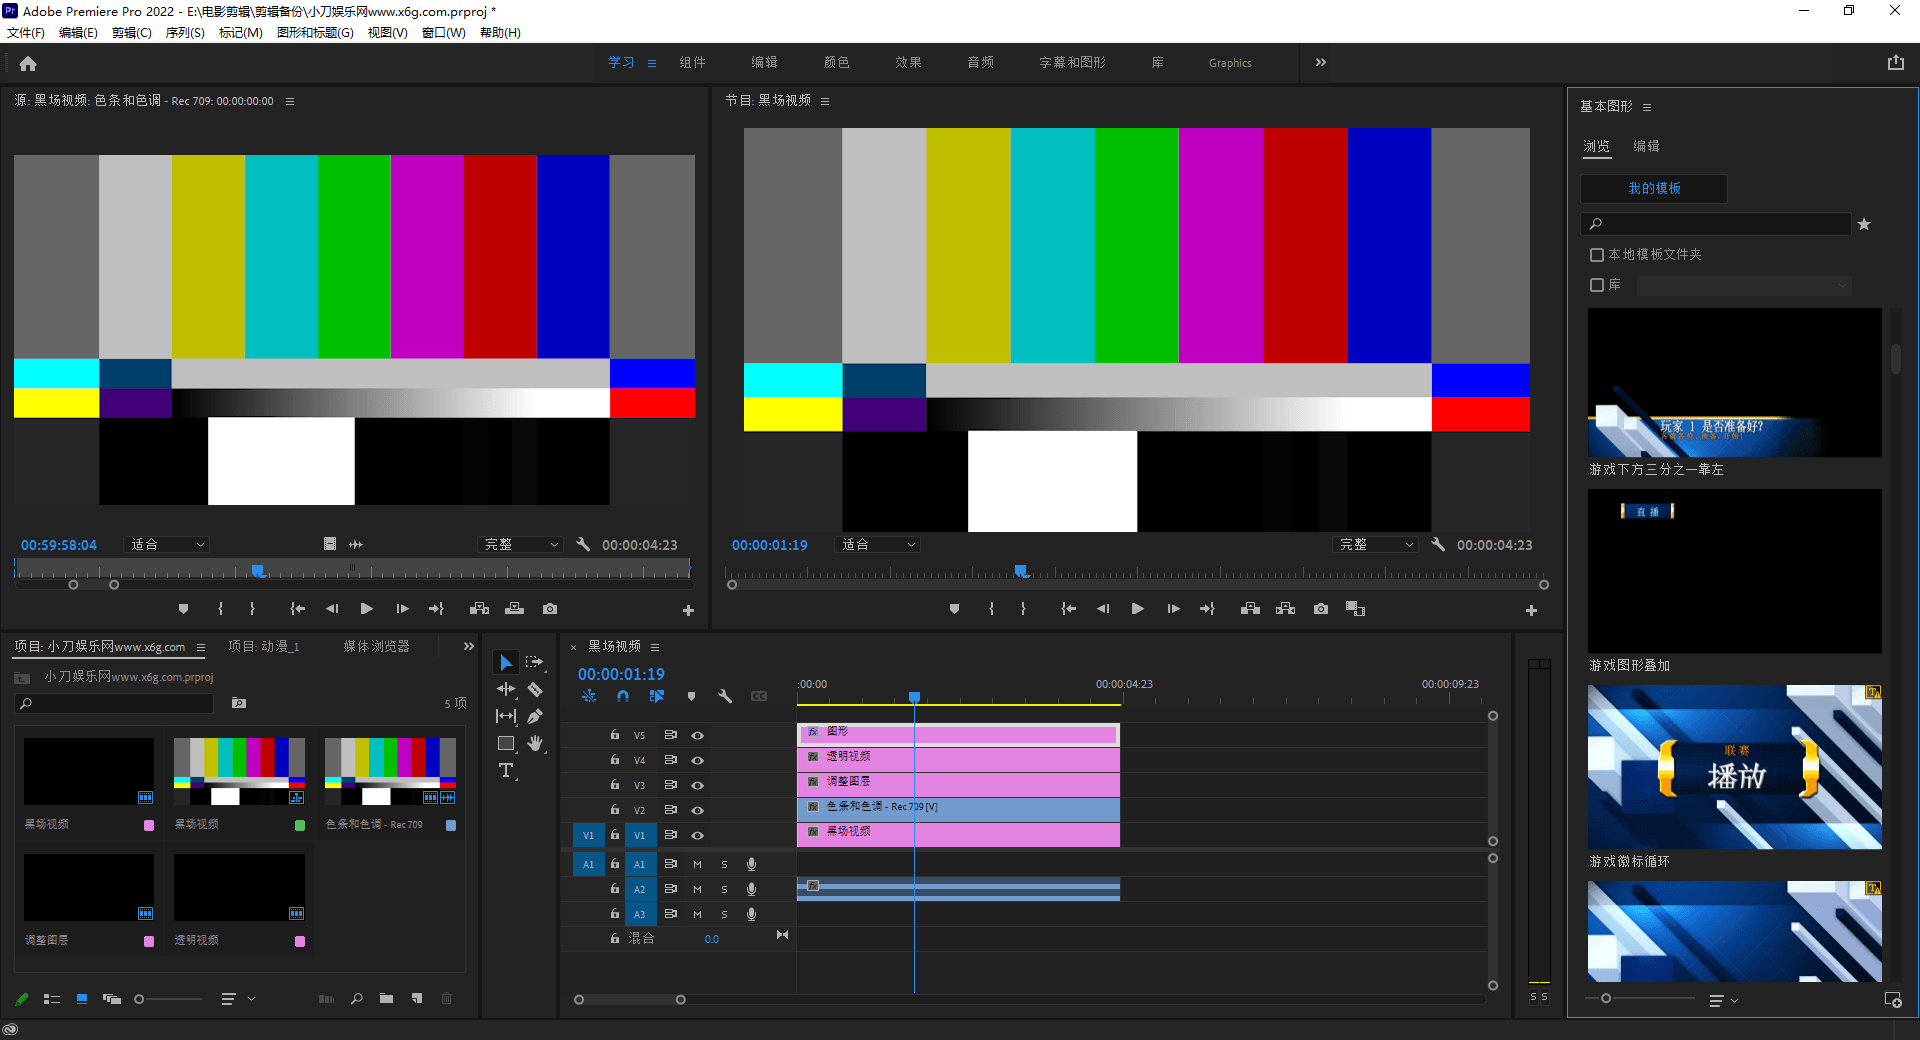This screenshot has width=1920, height=1040.
Task: Click the wrench icon for timeline settings
Action: pyautogui.click(x=726, y=696)
